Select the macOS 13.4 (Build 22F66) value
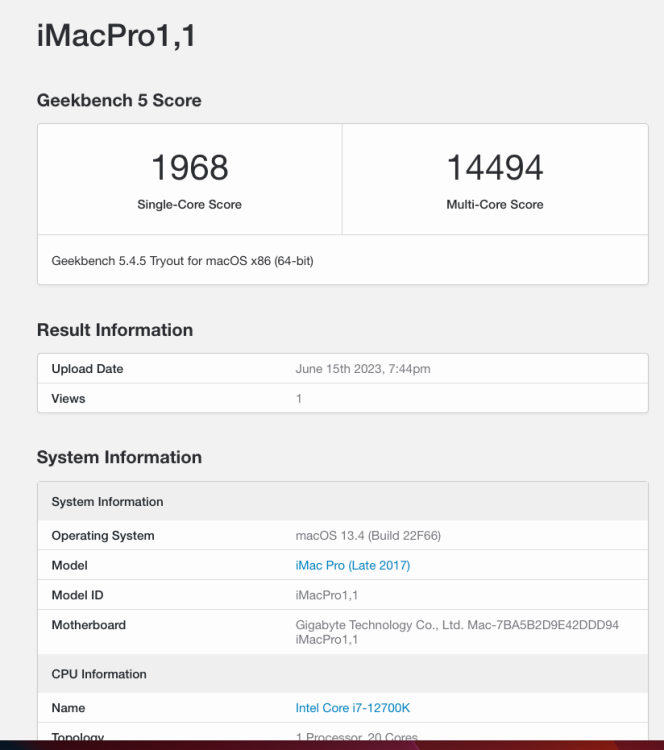 point(368,536)
